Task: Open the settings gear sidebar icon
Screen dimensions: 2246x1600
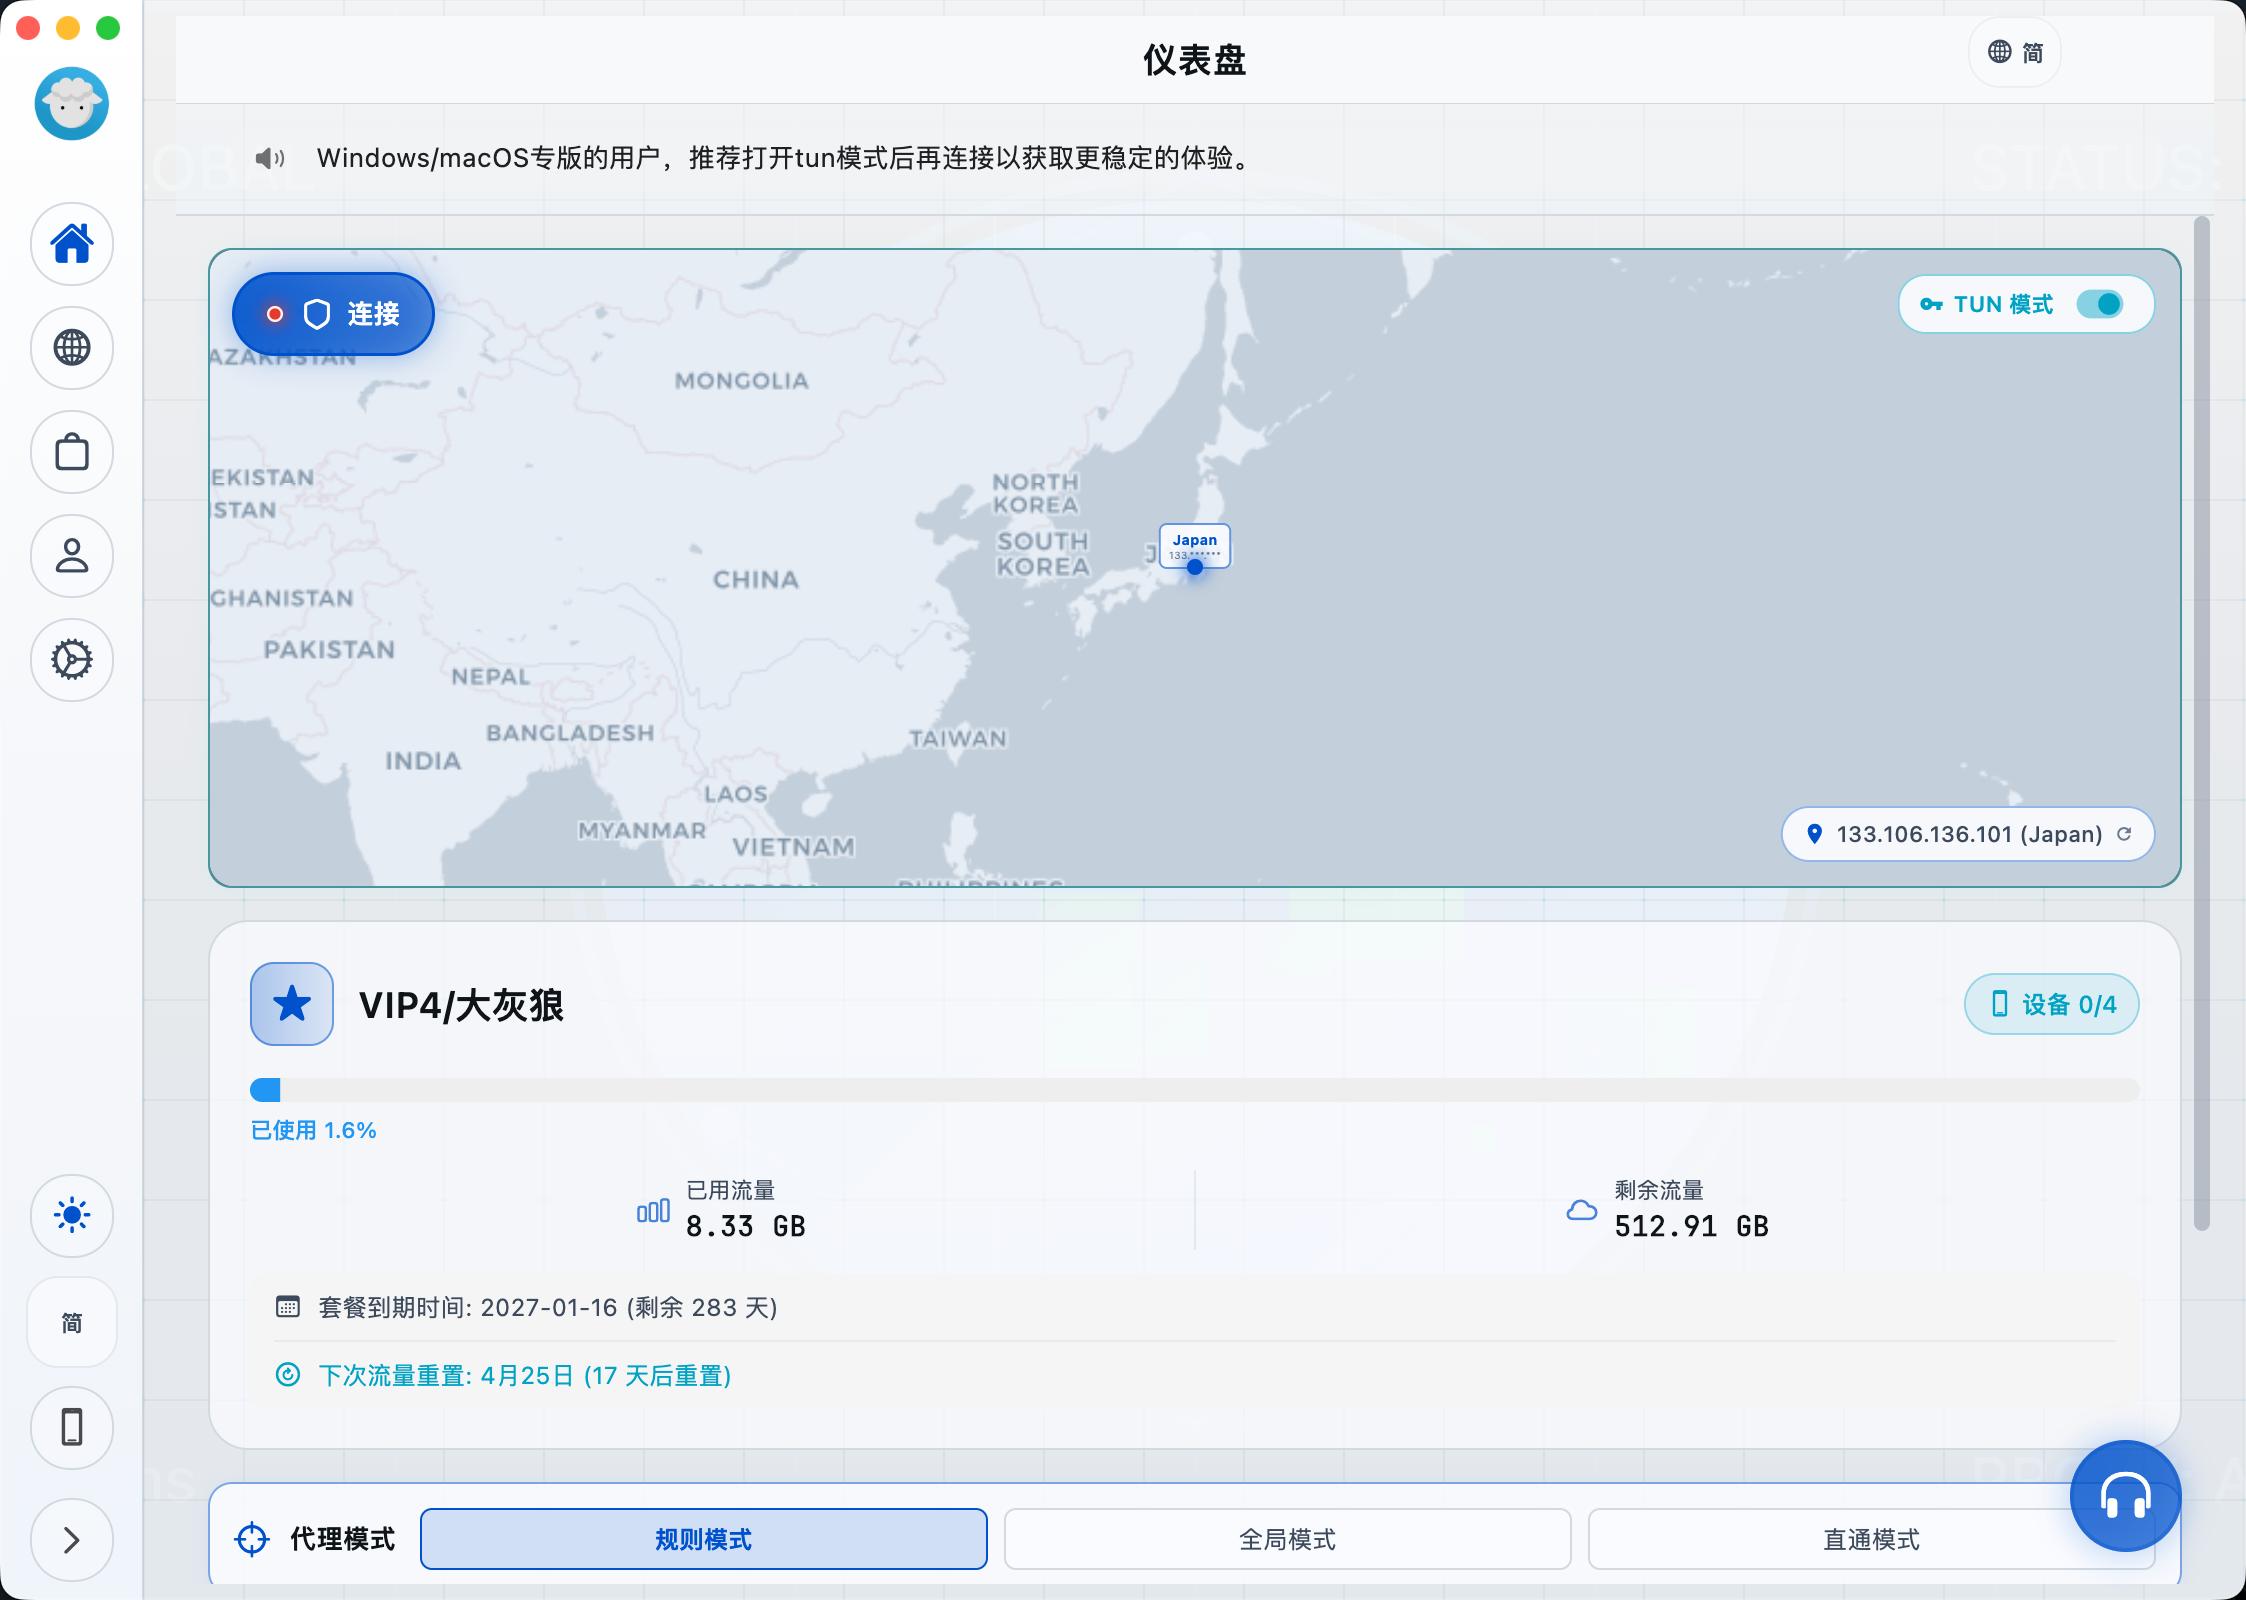Action: click(72, 660)
